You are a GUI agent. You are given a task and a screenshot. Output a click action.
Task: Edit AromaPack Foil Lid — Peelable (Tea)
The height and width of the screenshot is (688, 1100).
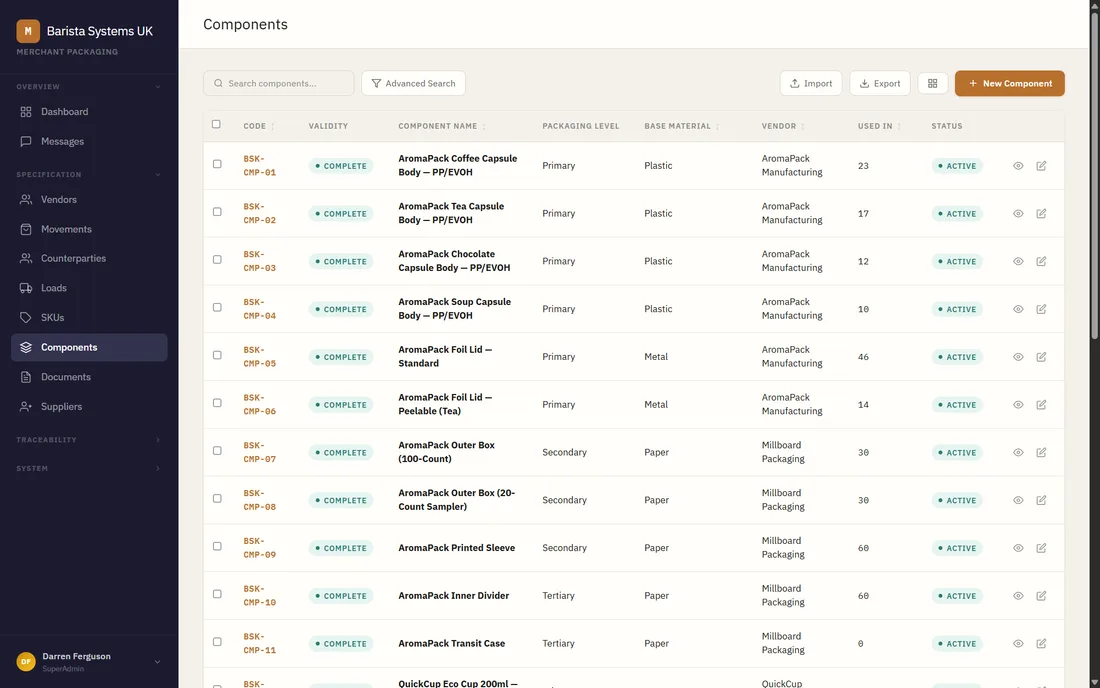[x=1041, y=405]
